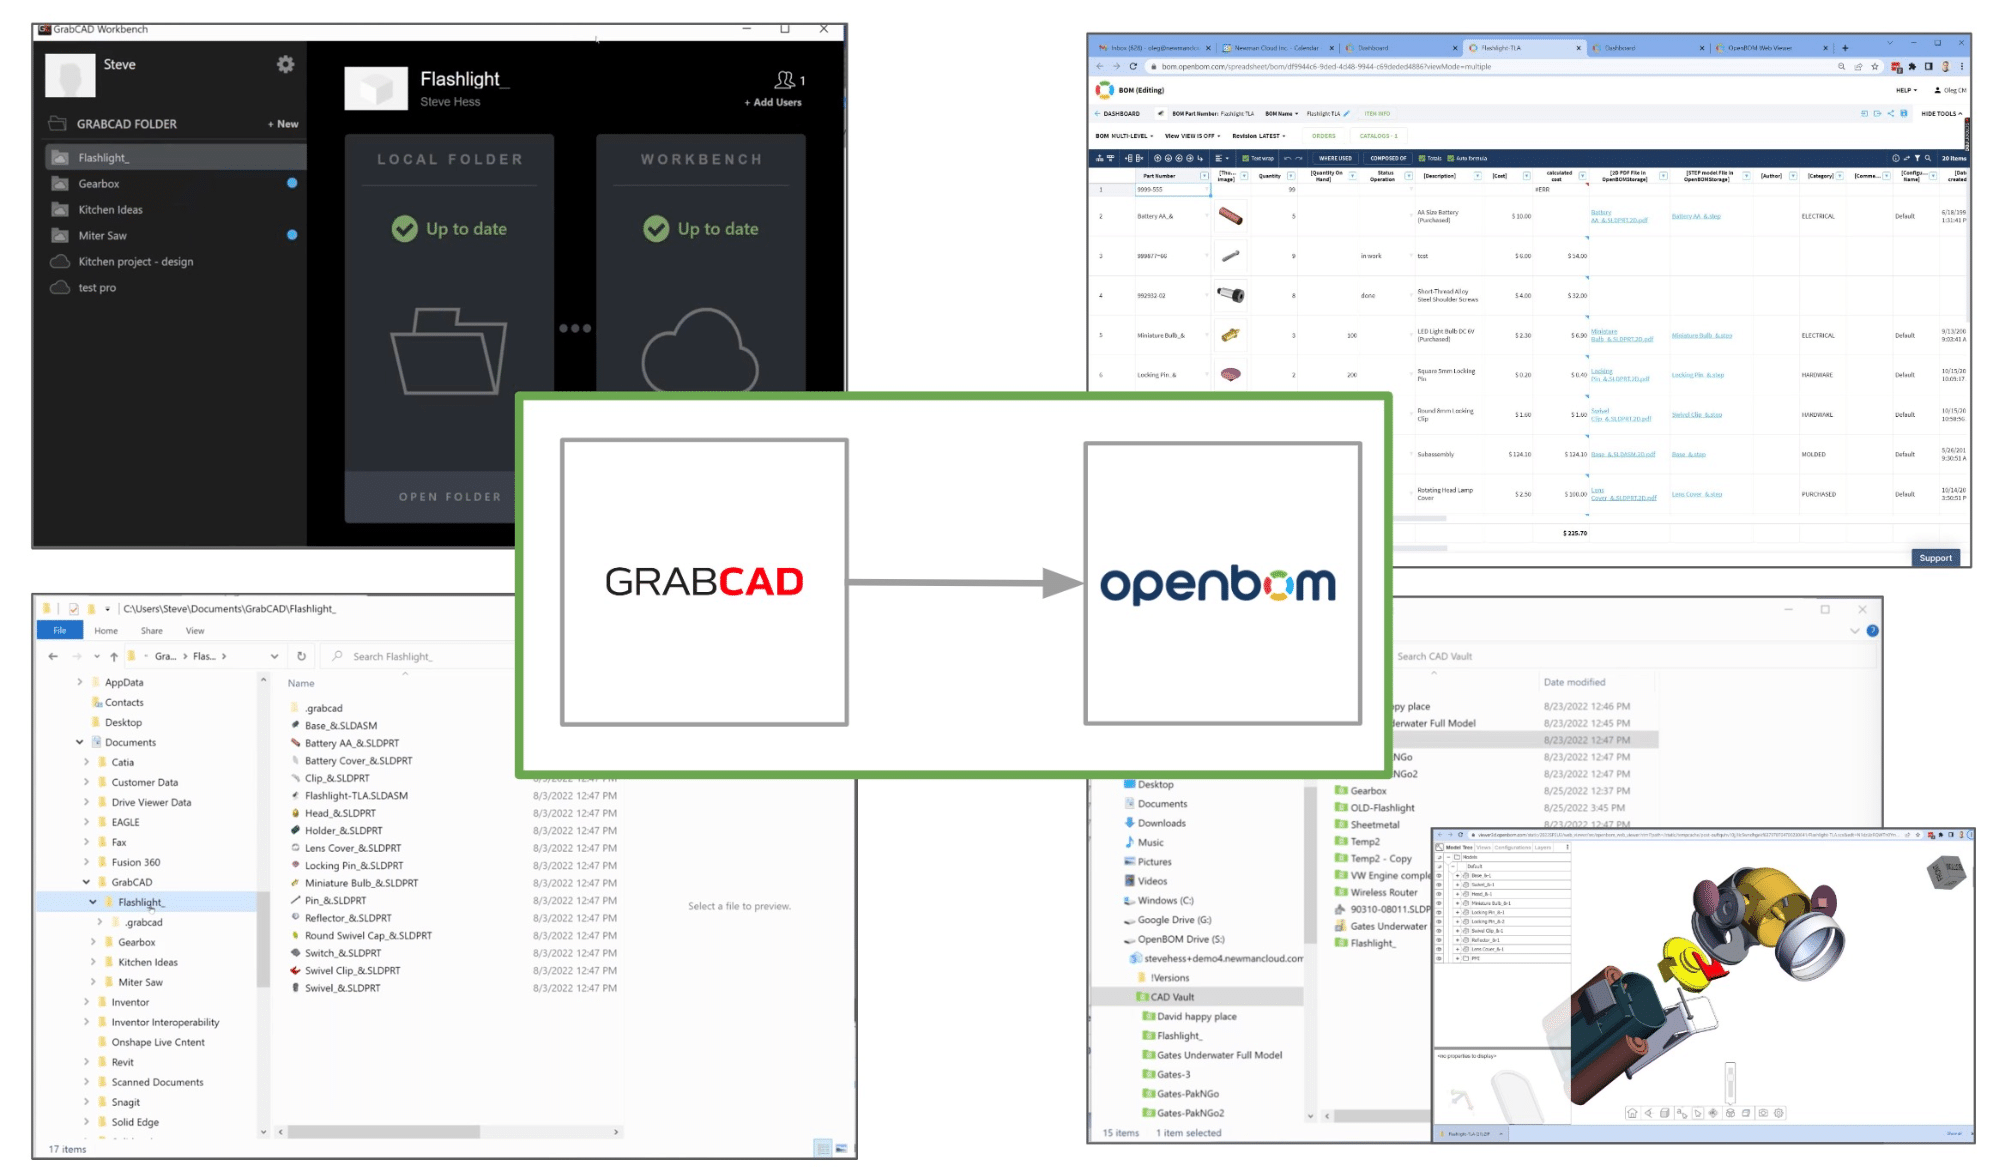
Task: Toggle visibility eye for Lens Cover_&-1
Action: point(1439,949)
